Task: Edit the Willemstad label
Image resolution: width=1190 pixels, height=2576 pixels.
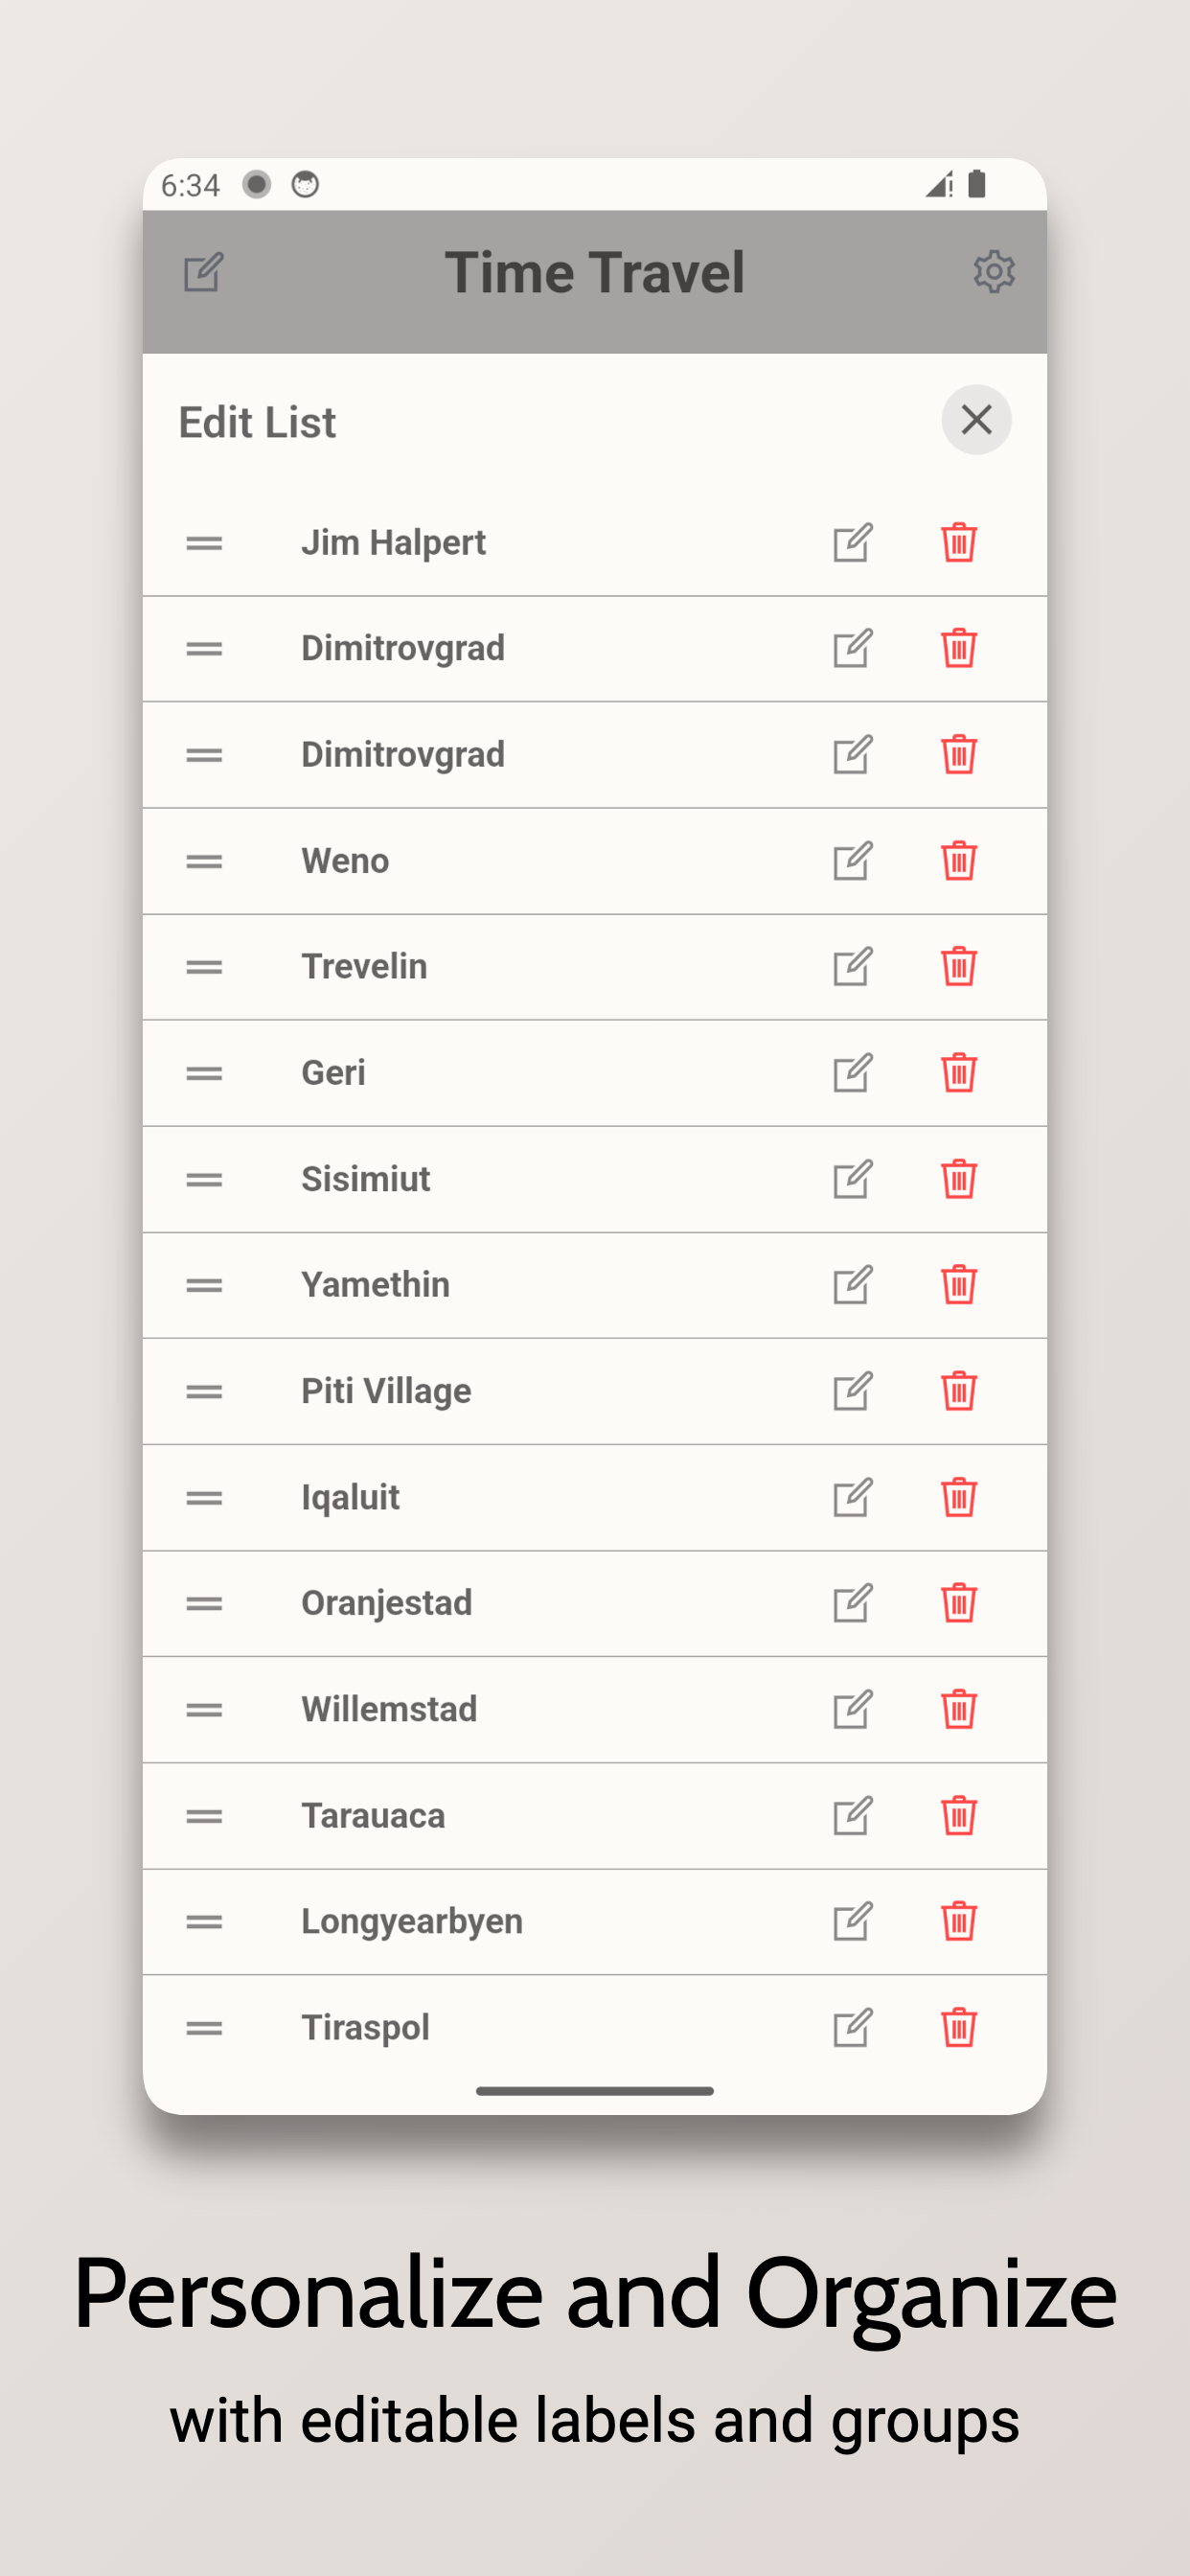Action: pyautogui.click(x=853, y=1710)
